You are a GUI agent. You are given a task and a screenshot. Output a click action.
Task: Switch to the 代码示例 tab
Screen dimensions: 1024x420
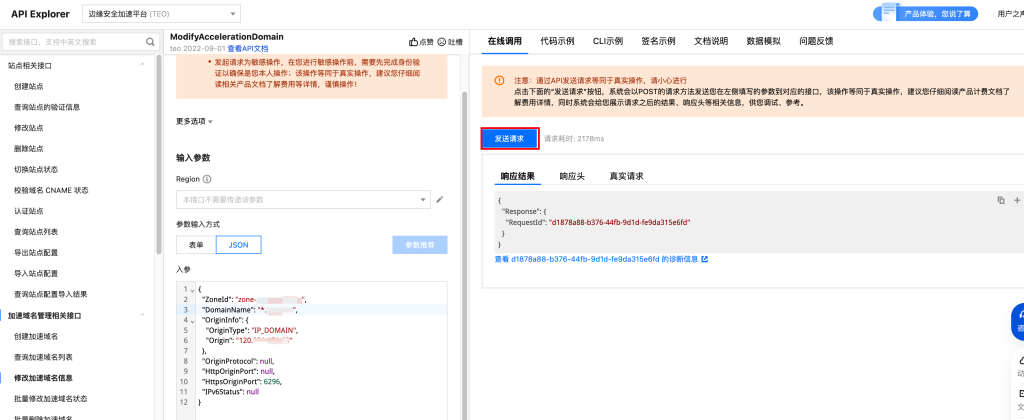557,41
